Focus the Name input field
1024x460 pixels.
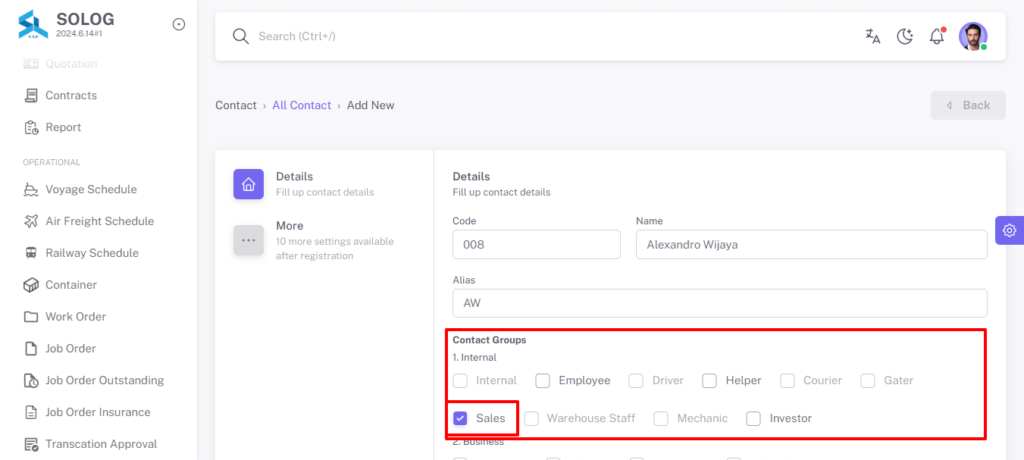coord(812,244)
